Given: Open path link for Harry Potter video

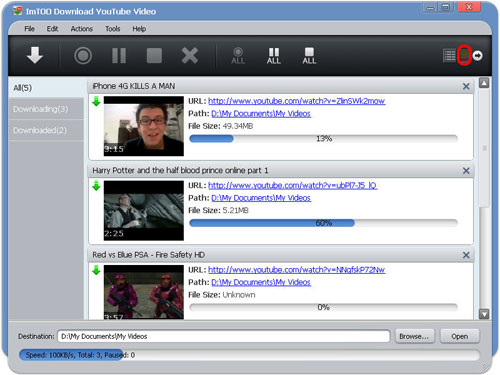Looking at the screenshot, I should coord(261,198).
